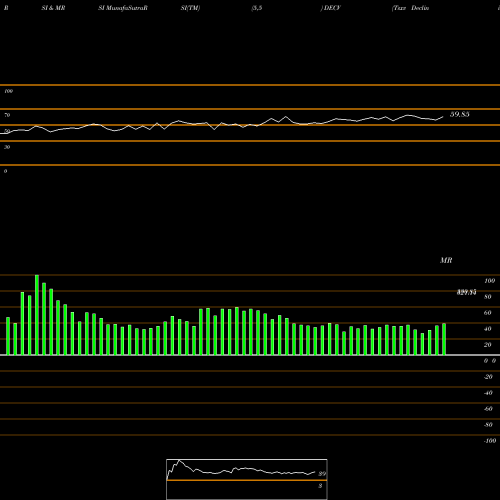This screenshot has width=500, height=500.
Task: Click the white RSI line at its right end
Action: pos(442,117)
